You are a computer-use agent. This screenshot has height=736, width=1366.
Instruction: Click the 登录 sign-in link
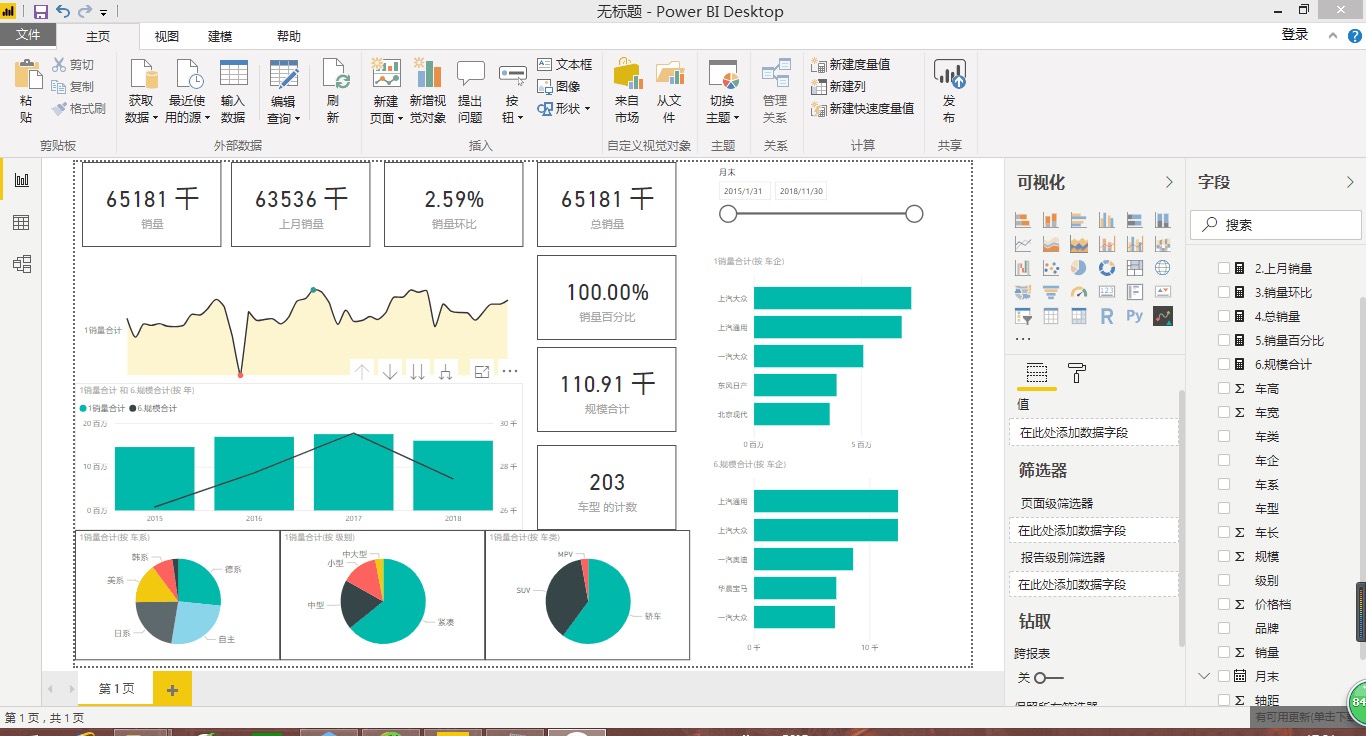point(1295,34)
